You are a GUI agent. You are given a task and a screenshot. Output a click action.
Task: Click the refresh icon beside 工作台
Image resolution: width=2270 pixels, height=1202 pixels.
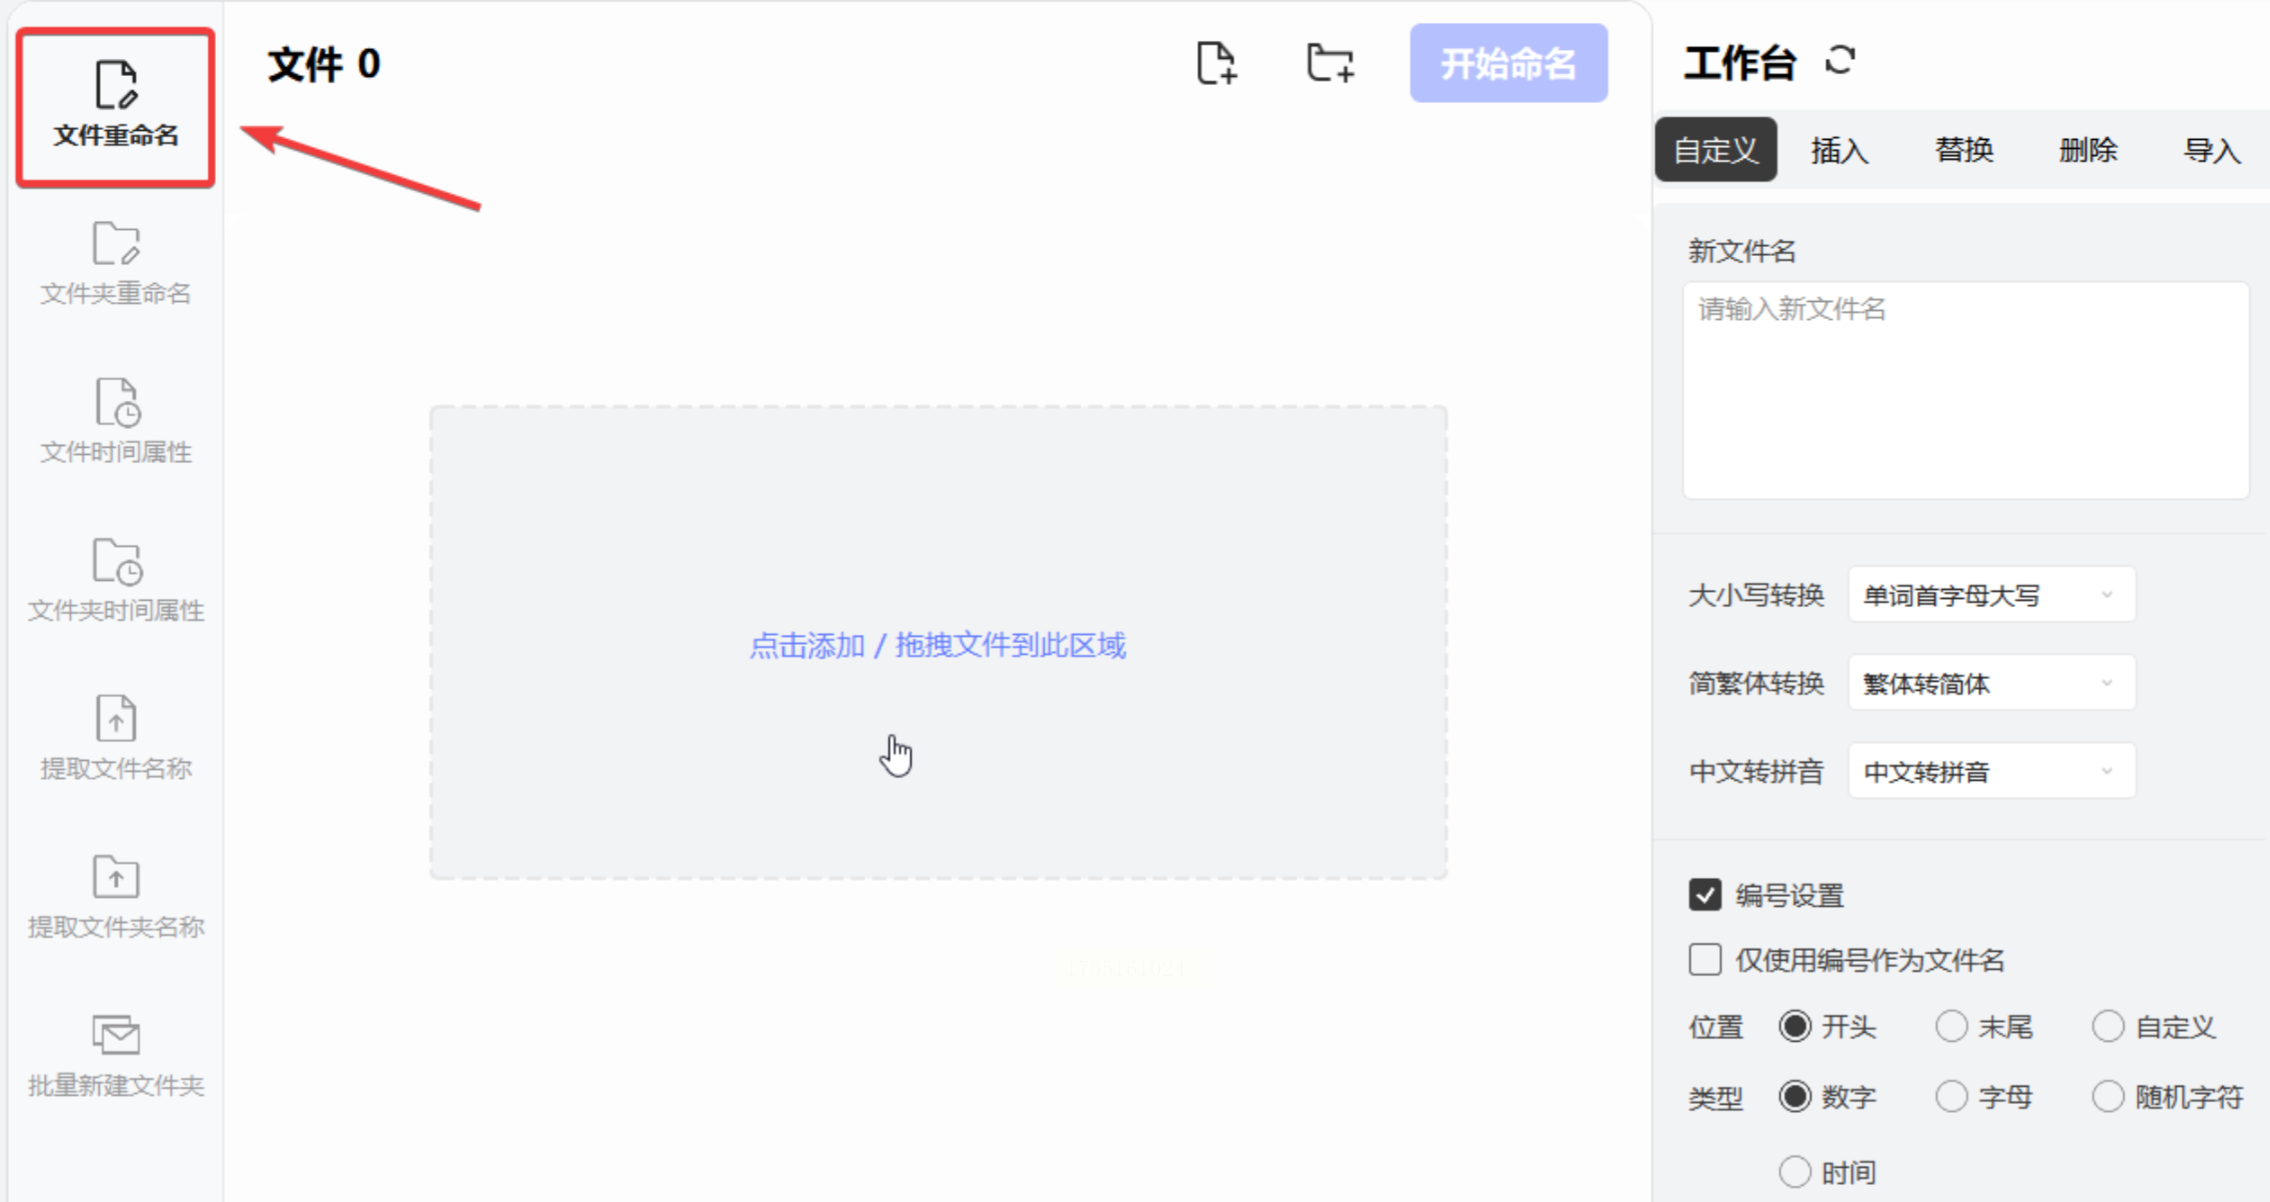pyautogui.click(x=1840, y=61)
